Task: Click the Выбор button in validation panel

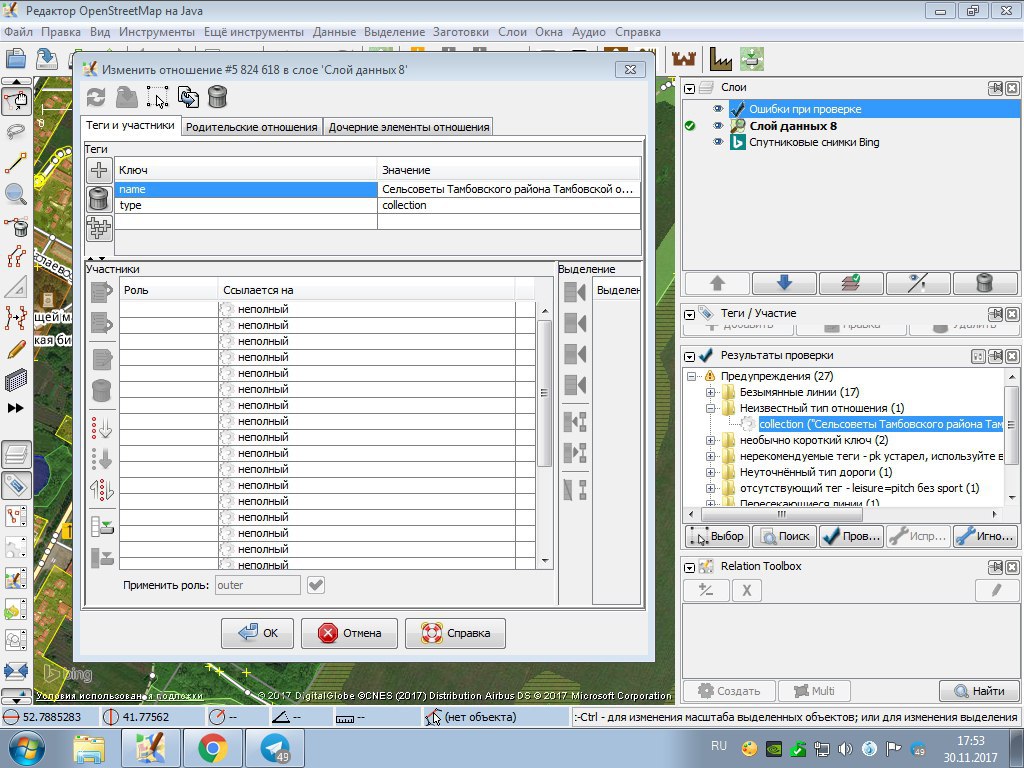Action: [x=717, y=536]
